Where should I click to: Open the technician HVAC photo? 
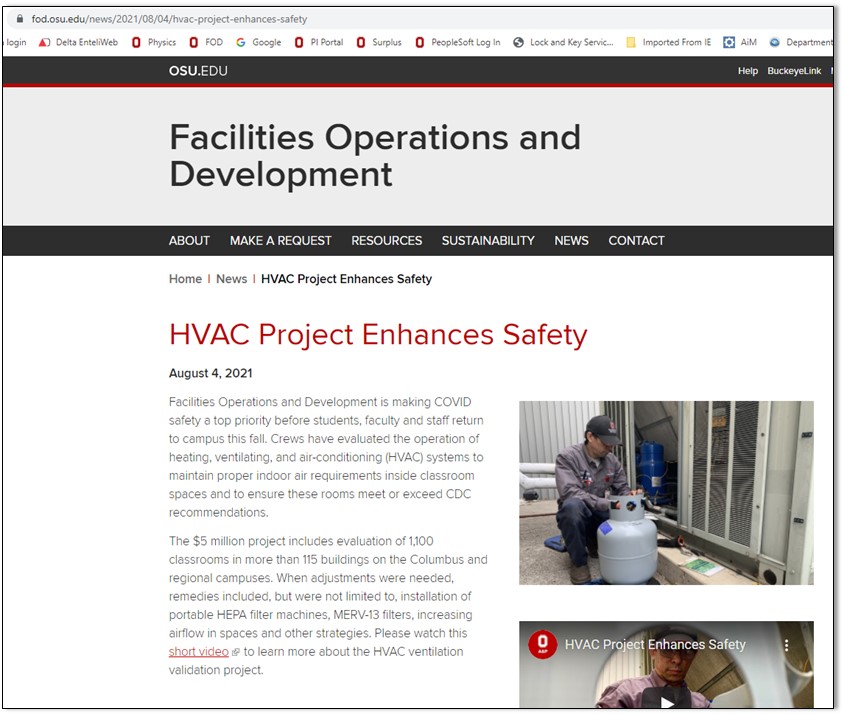(666, 493)
